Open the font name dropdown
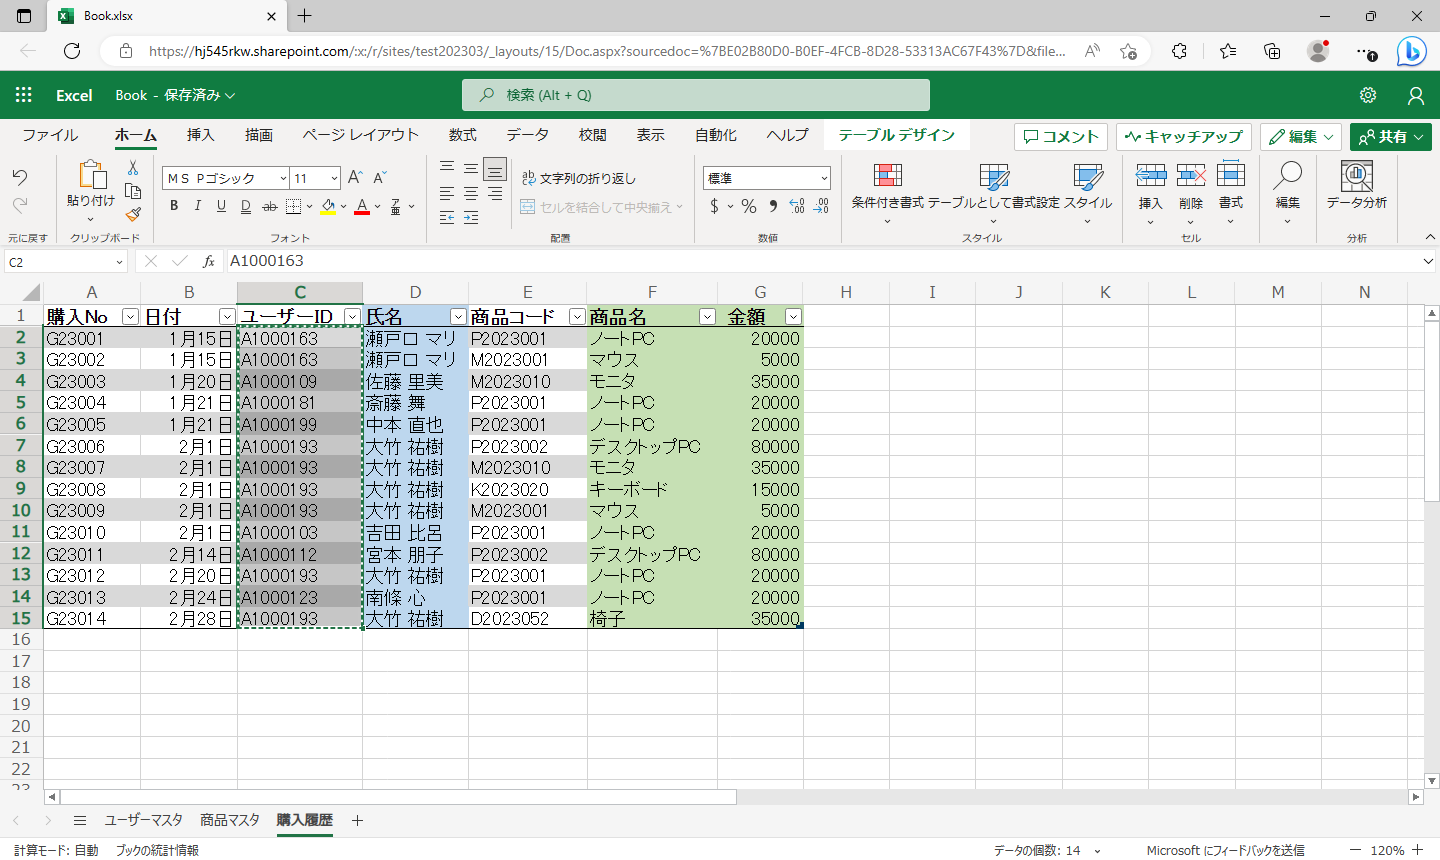Image resolution: width=1440 pixels, height=860 pixels. (283, 178)
